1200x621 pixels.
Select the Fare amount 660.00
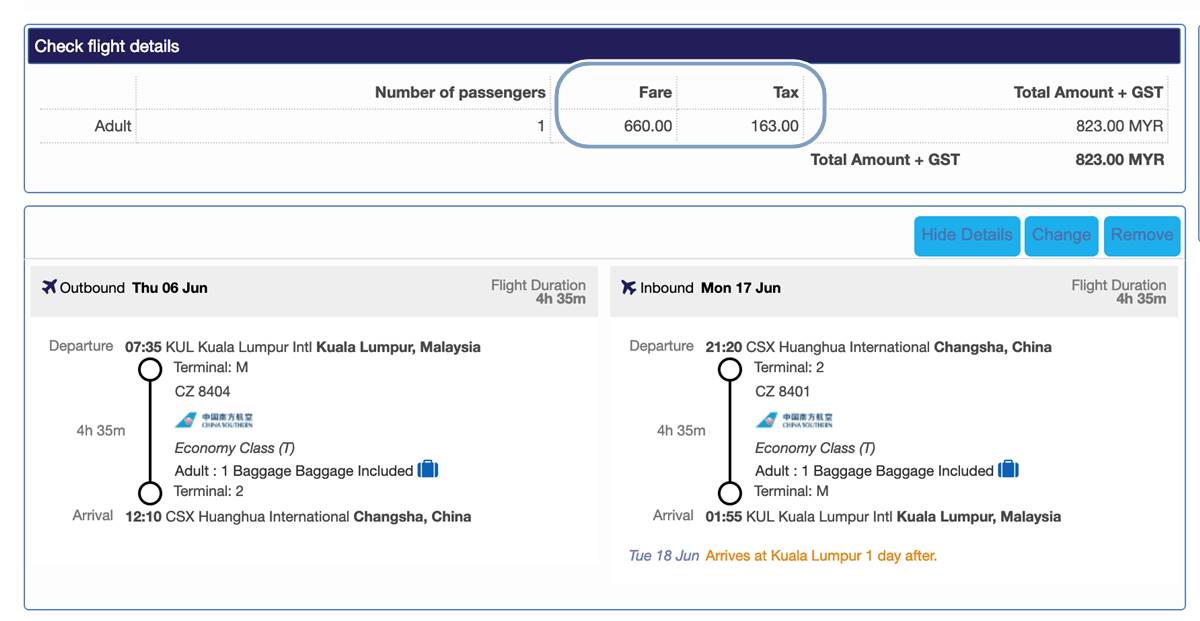click(648, 126)
